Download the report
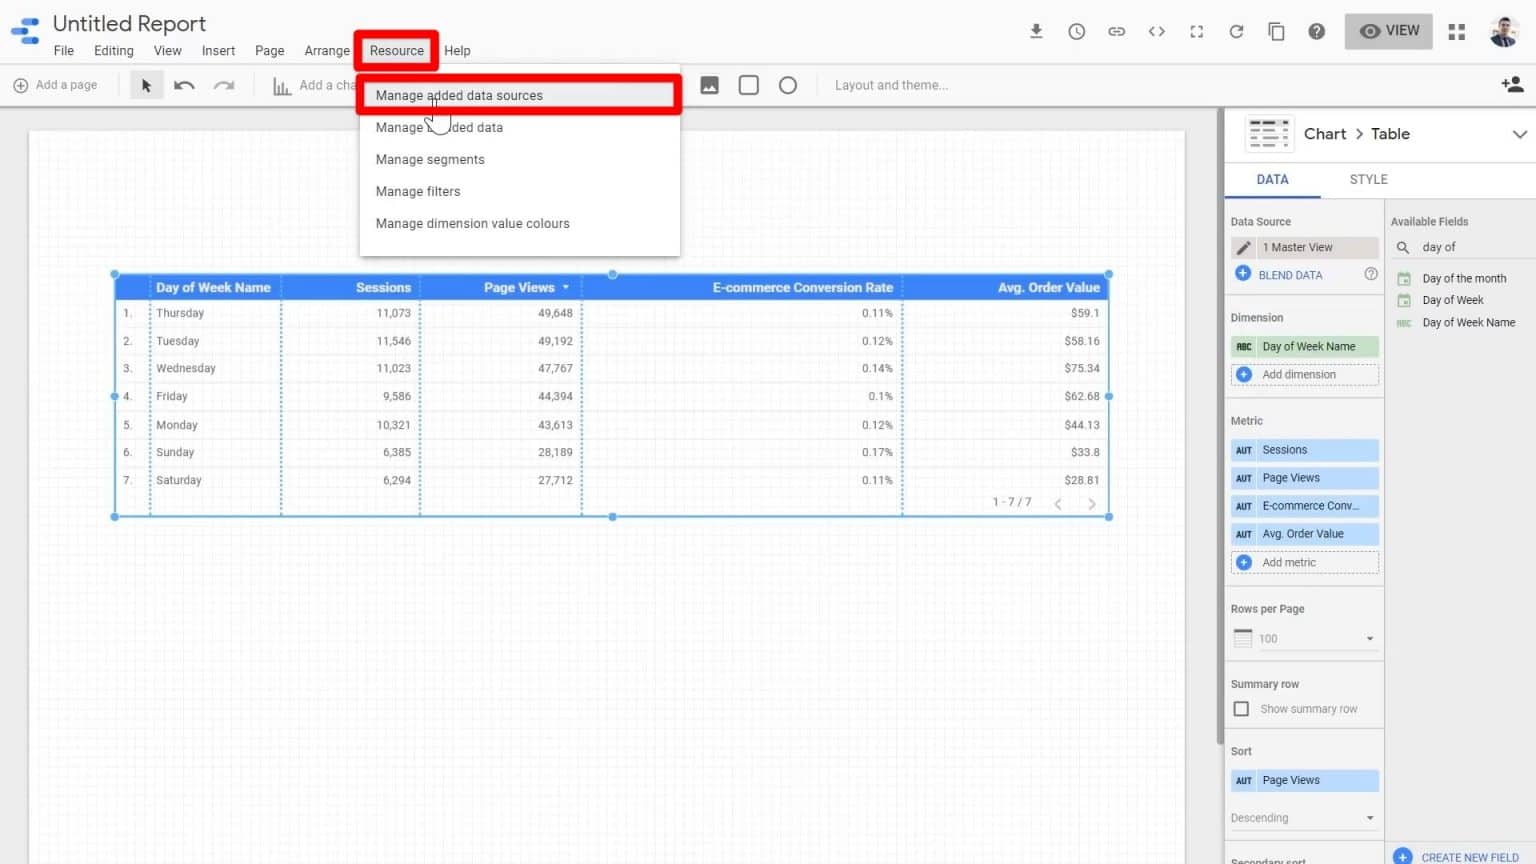1536x864 pixels. point(1036,31)
